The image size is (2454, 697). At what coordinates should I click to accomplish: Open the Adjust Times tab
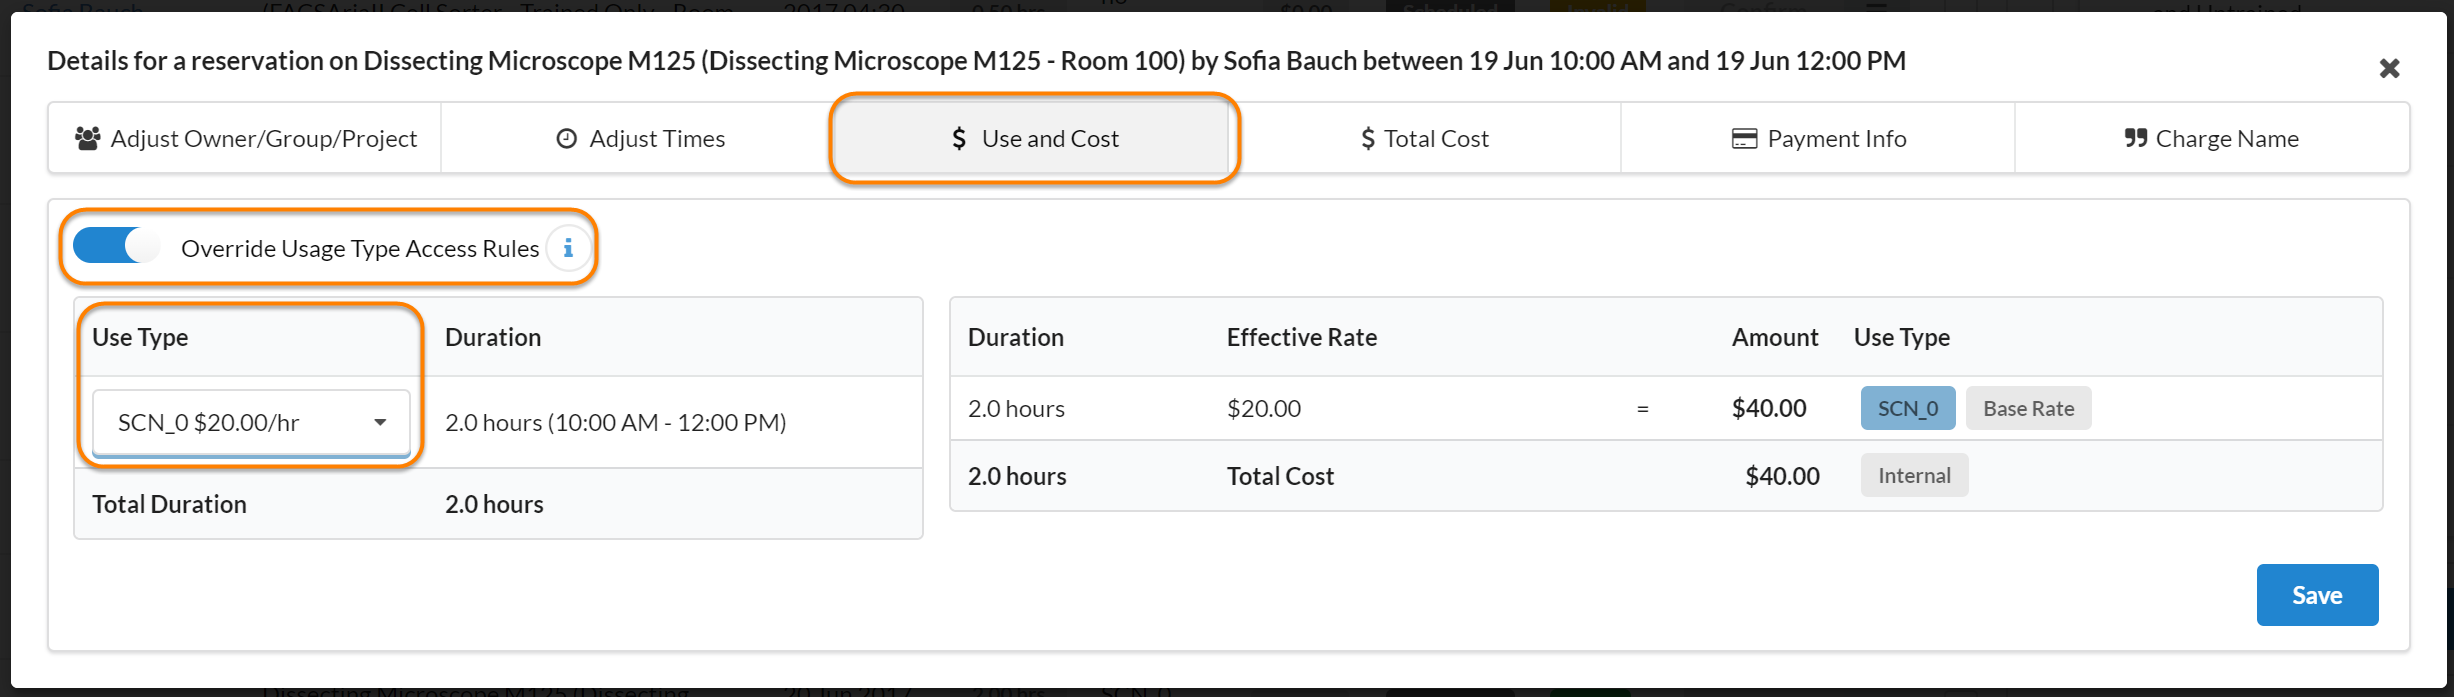click(x=640, y=139)
